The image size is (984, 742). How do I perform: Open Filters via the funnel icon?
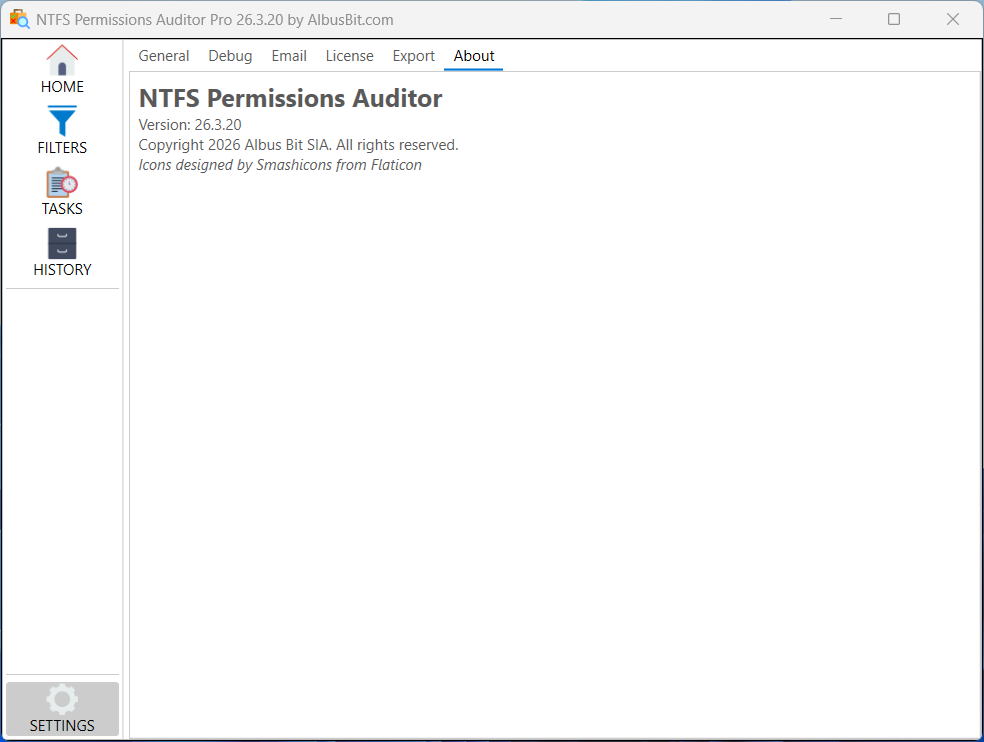pos(62,121)
